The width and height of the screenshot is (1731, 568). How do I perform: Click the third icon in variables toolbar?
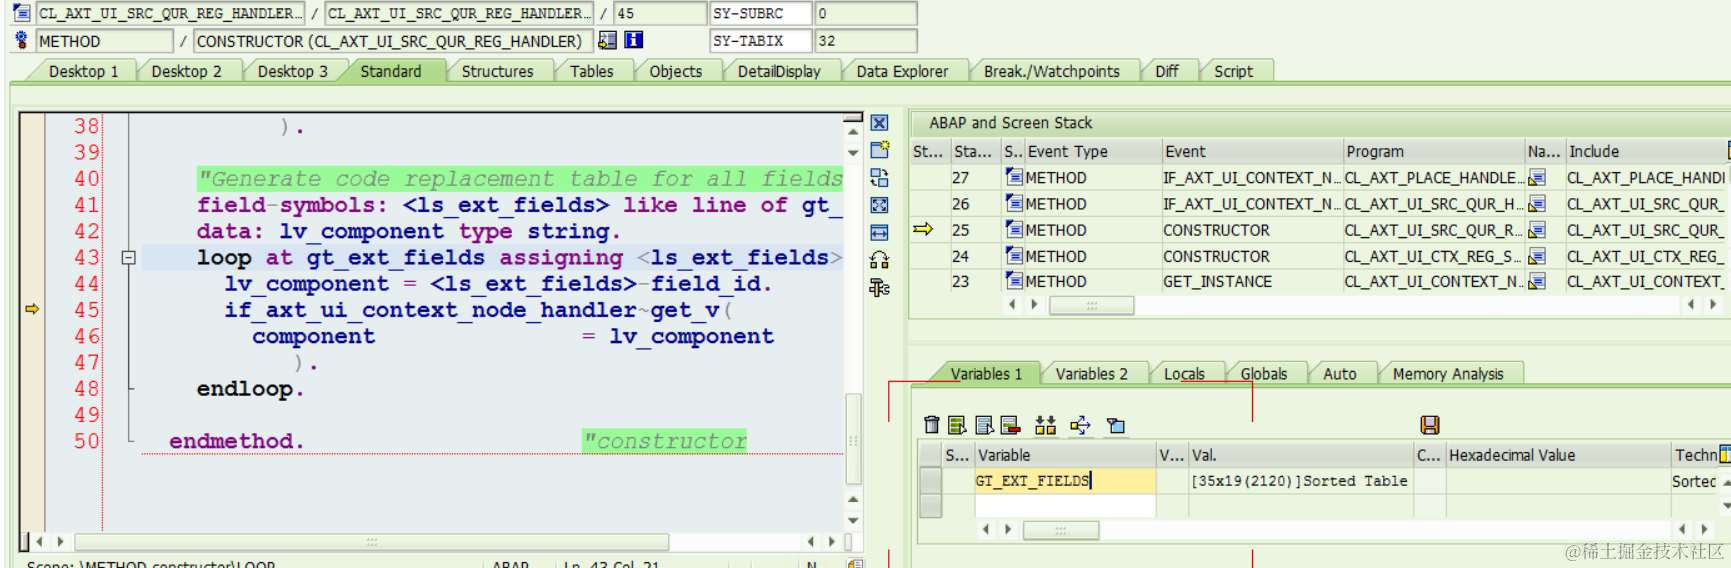pyautogui.click(x=984, y=425)
